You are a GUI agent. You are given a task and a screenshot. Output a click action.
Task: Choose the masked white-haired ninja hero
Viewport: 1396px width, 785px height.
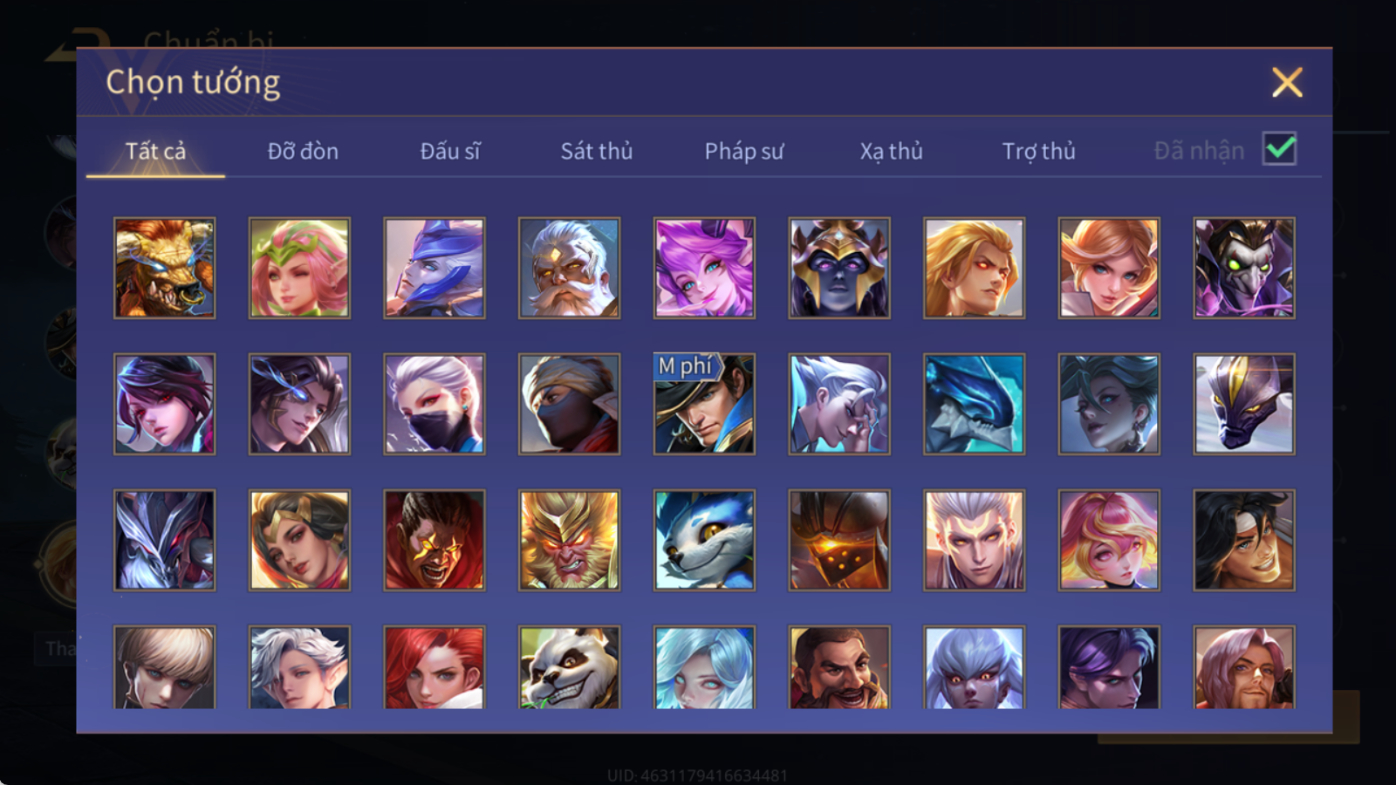pos(434,404)
